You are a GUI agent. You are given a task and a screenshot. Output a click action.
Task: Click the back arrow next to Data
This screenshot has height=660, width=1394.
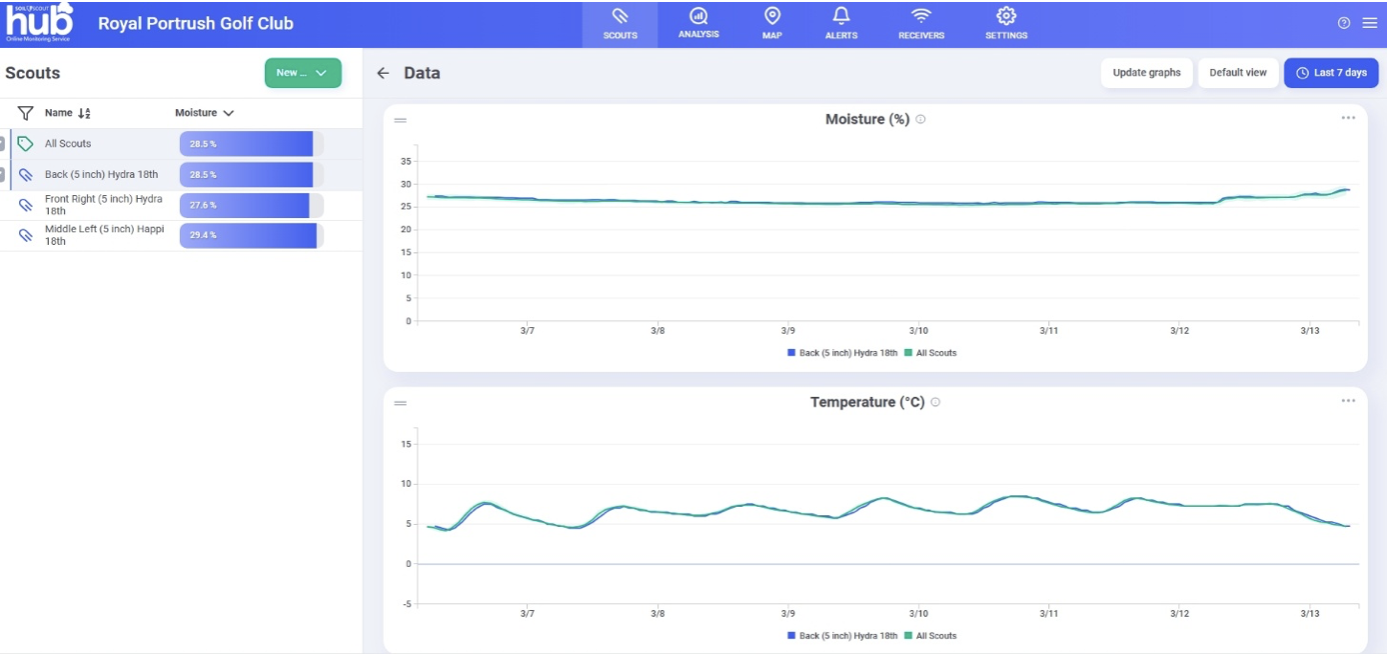tap(383, 73)
